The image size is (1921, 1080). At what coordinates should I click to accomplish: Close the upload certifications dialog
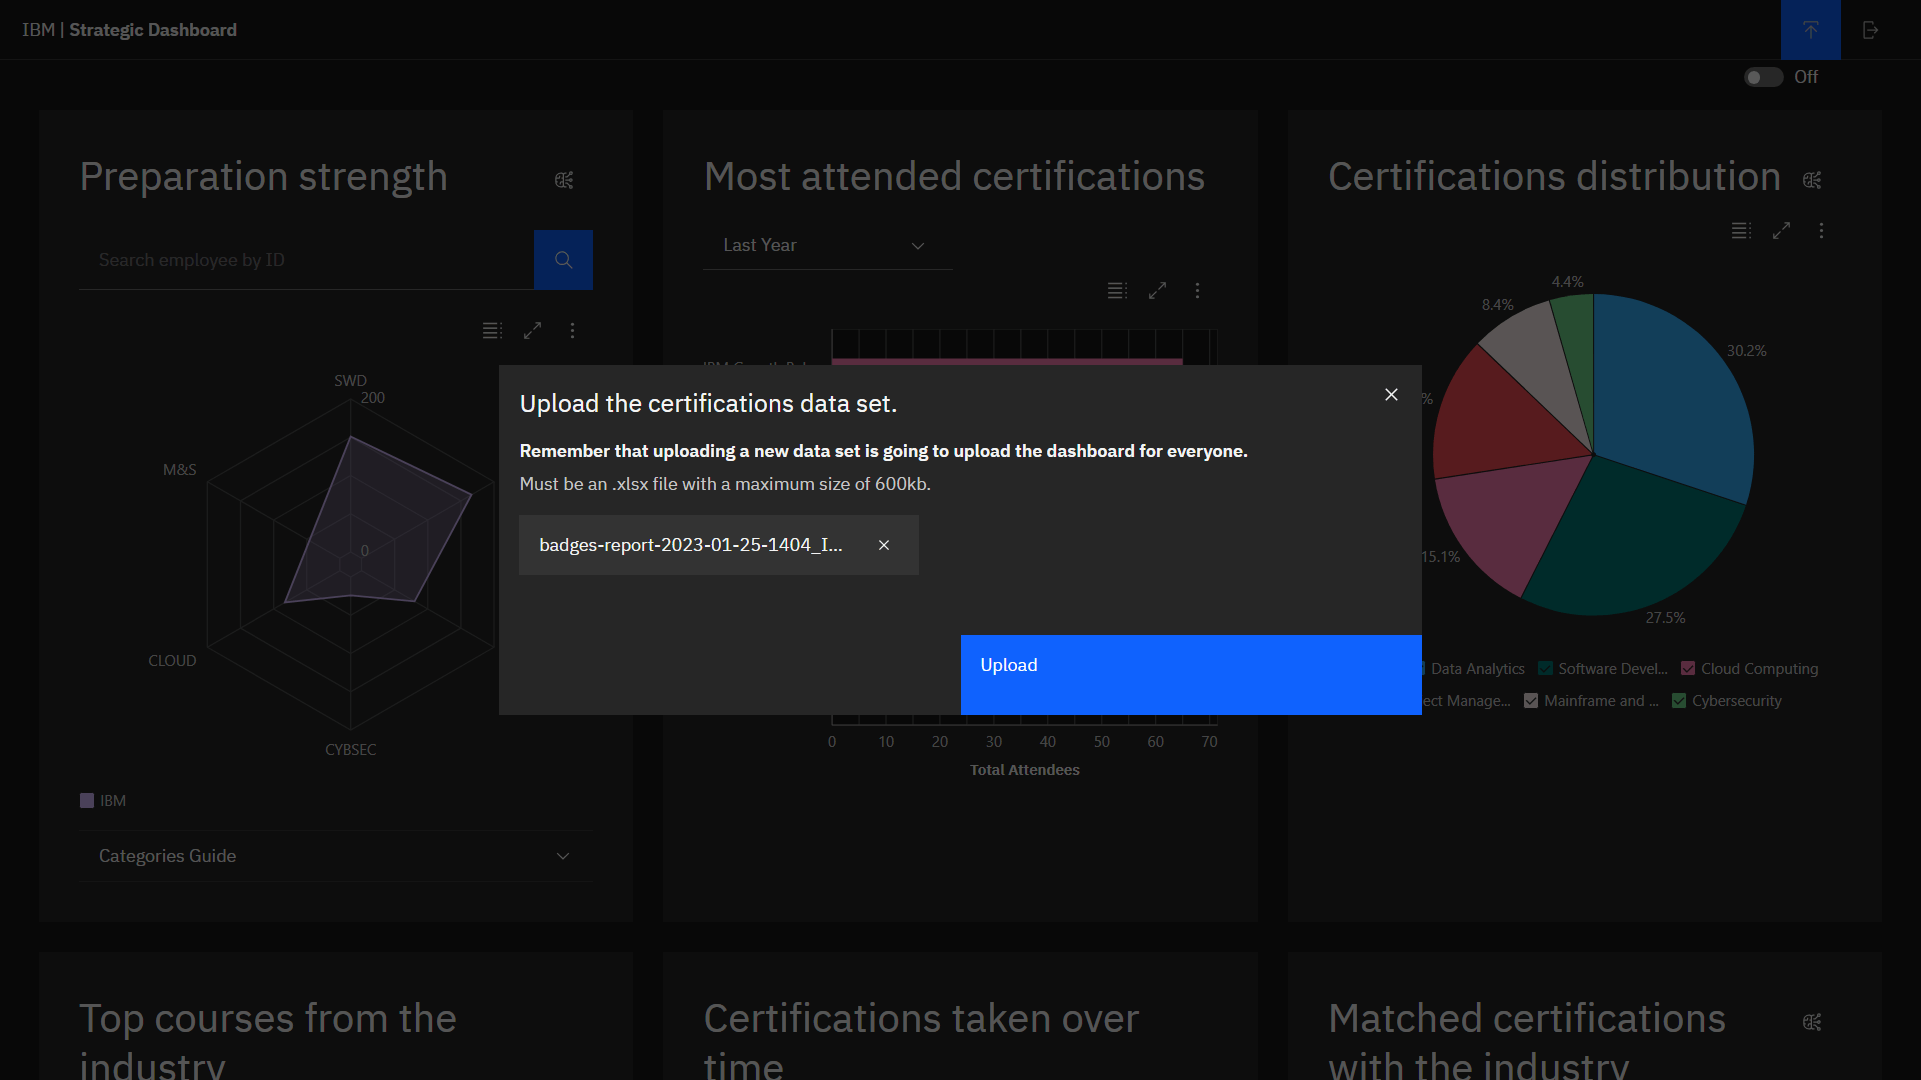[x=1391, y=395]
